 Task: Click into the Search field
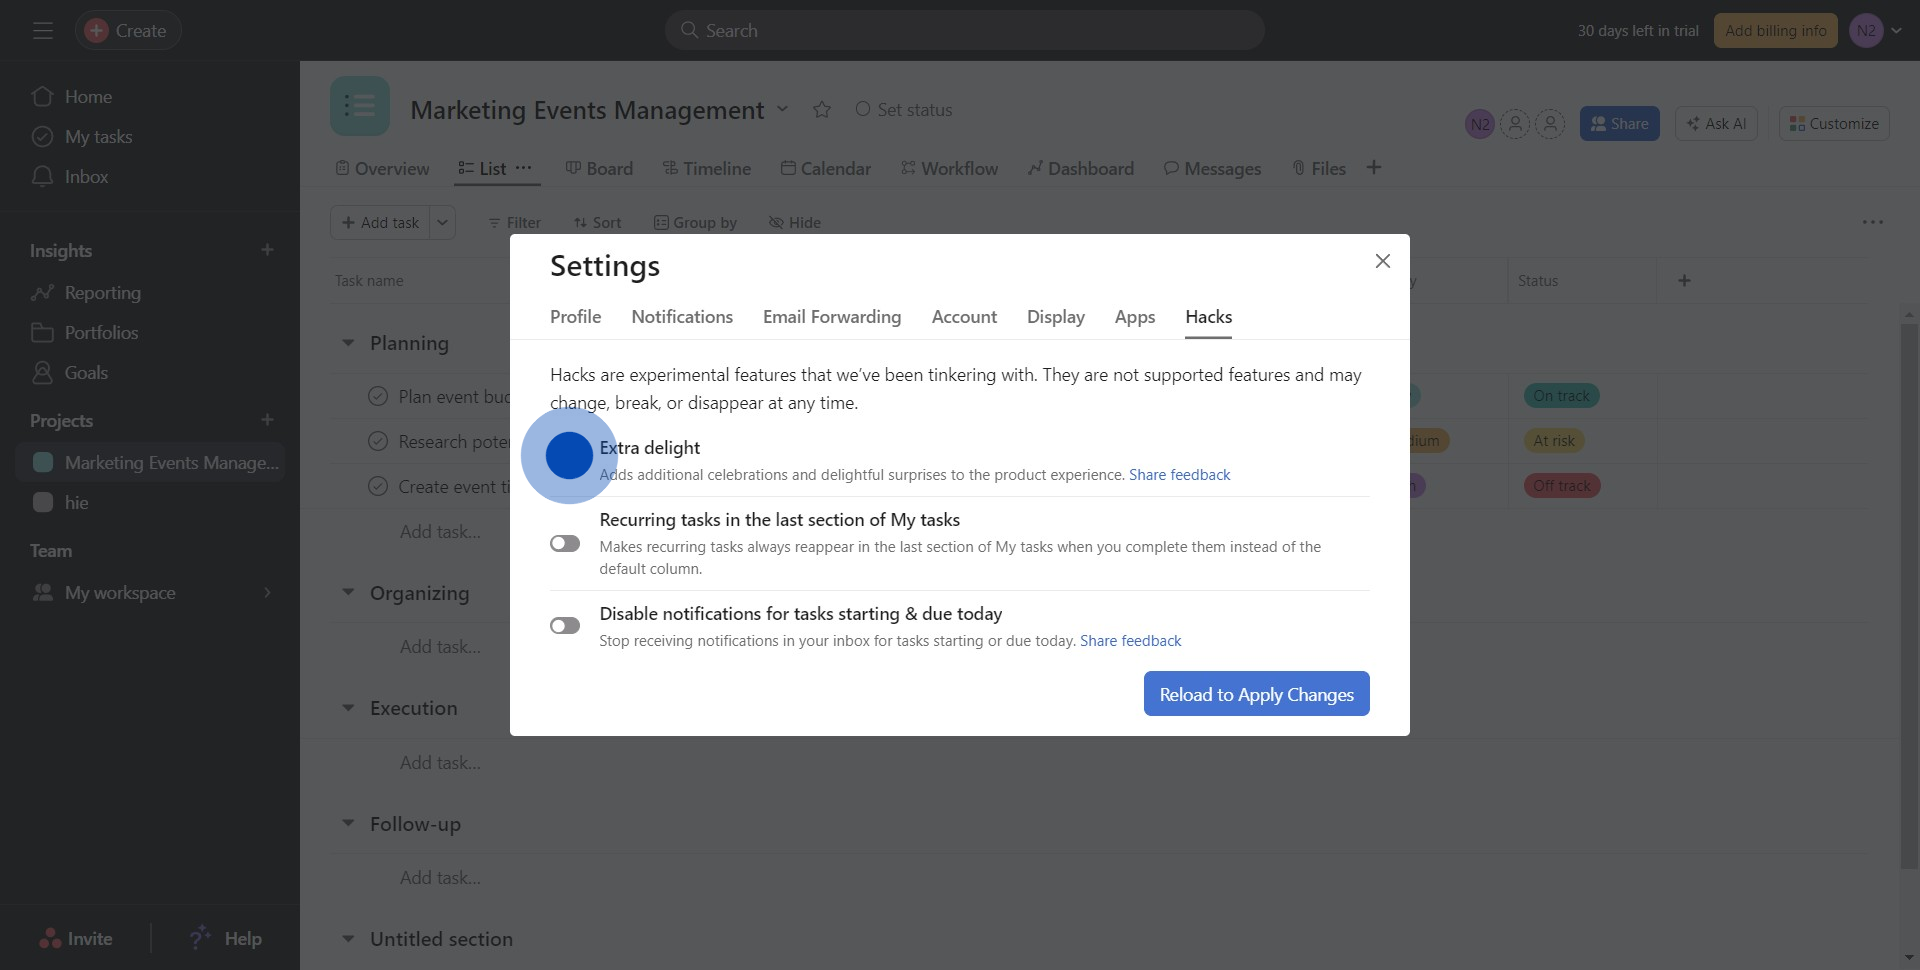click(x=964, y=31)
